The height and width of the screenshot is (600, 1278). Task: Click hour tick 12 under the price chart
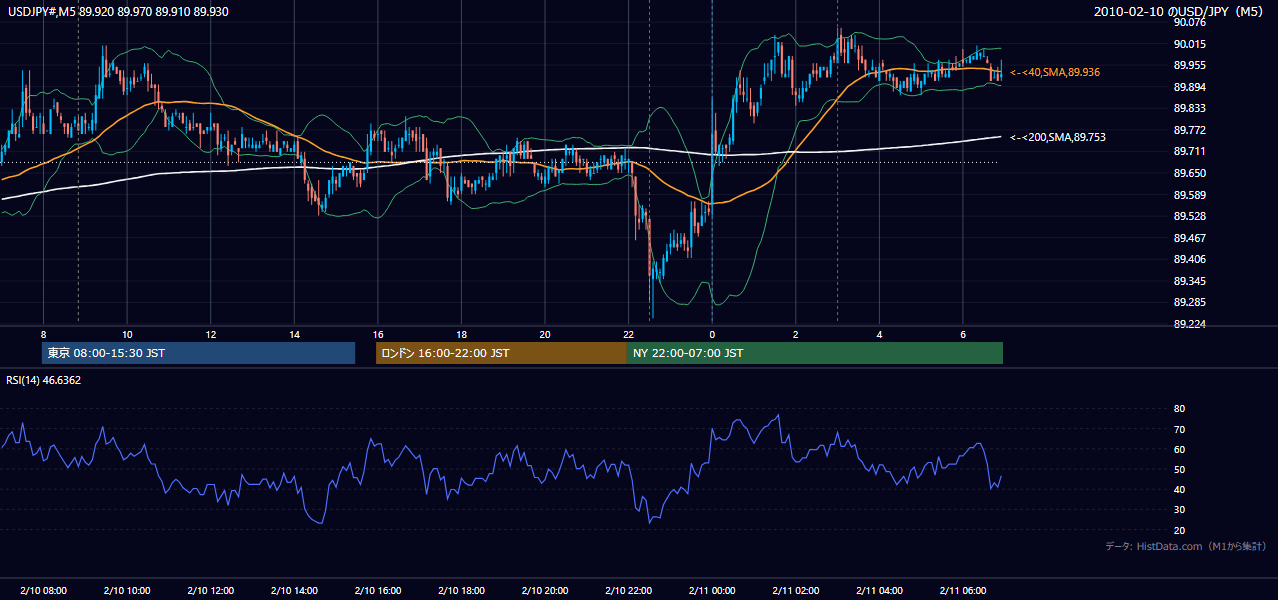coord(210,334)
